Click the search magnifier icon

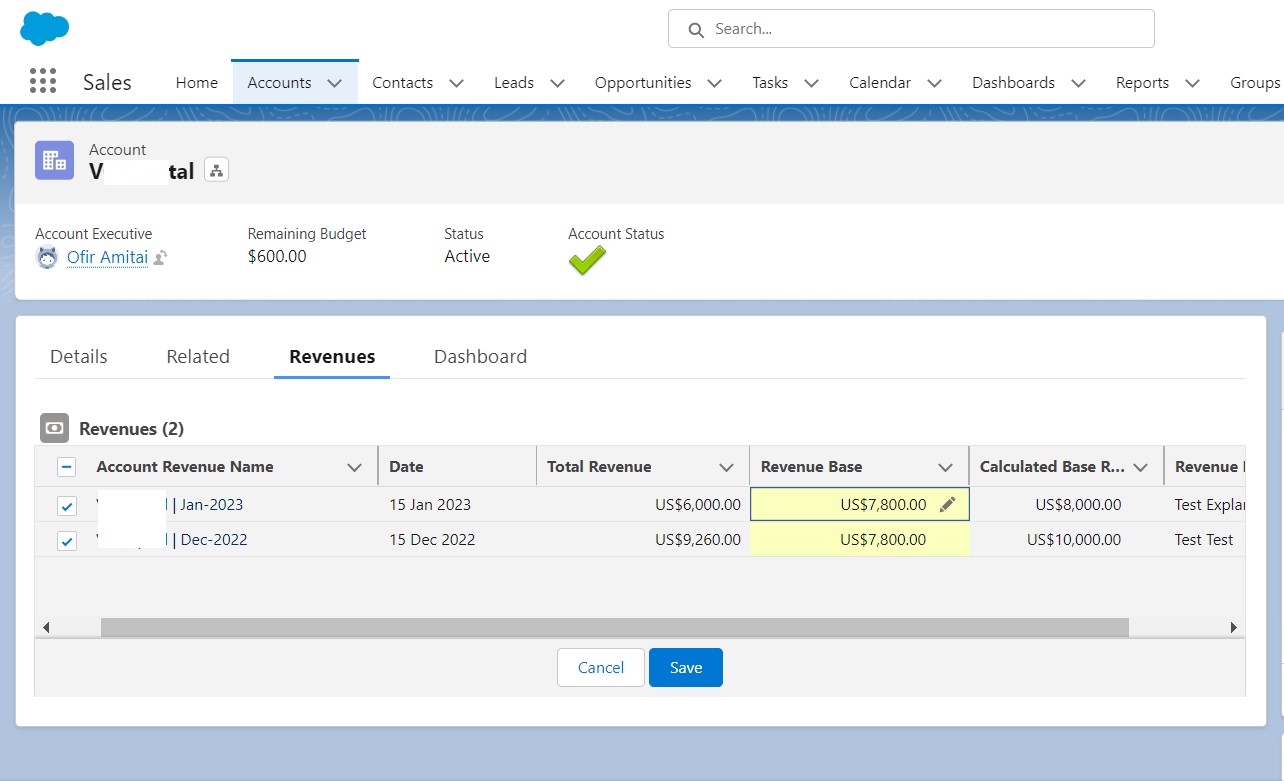(x=695, y=29)
